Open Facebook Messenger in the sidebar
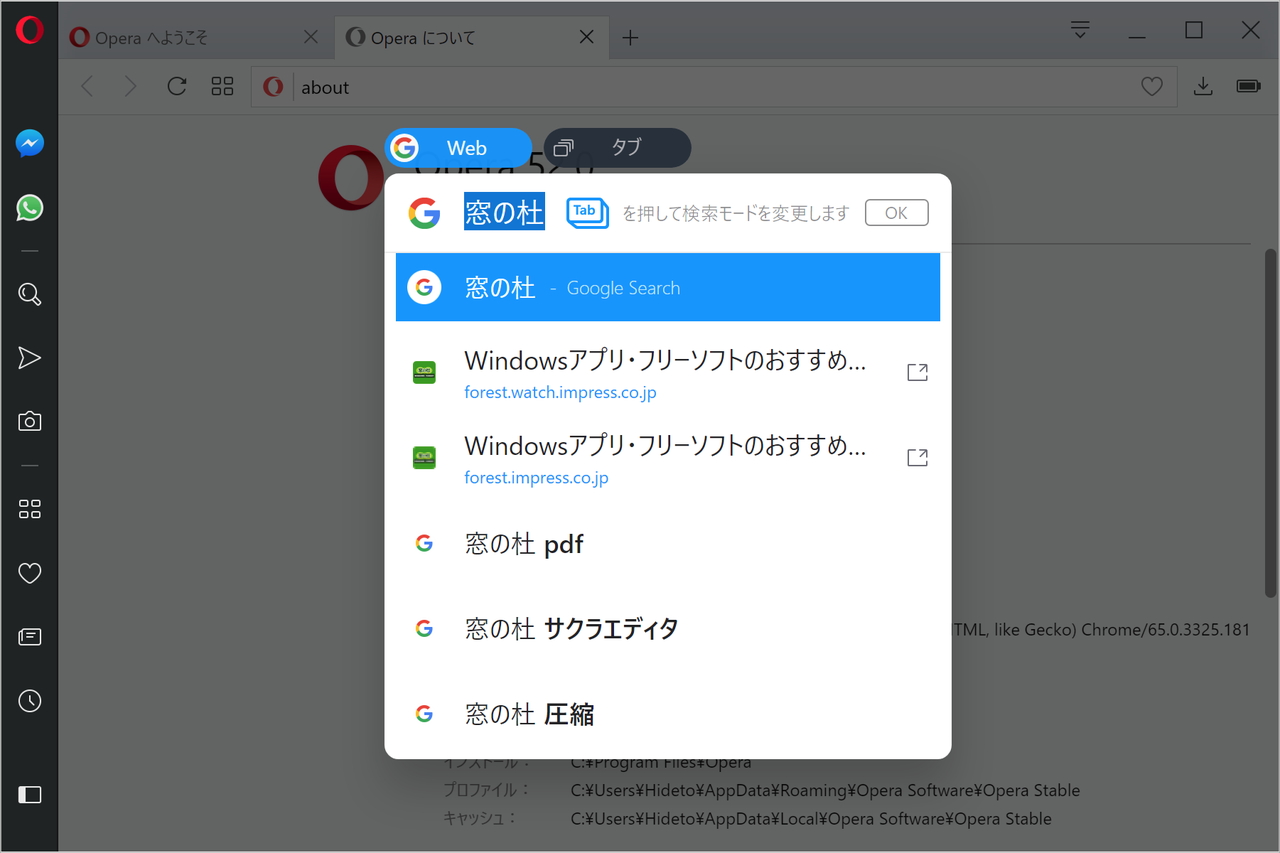Screen dimensions: 1280x853 click(x=29, y=144)
